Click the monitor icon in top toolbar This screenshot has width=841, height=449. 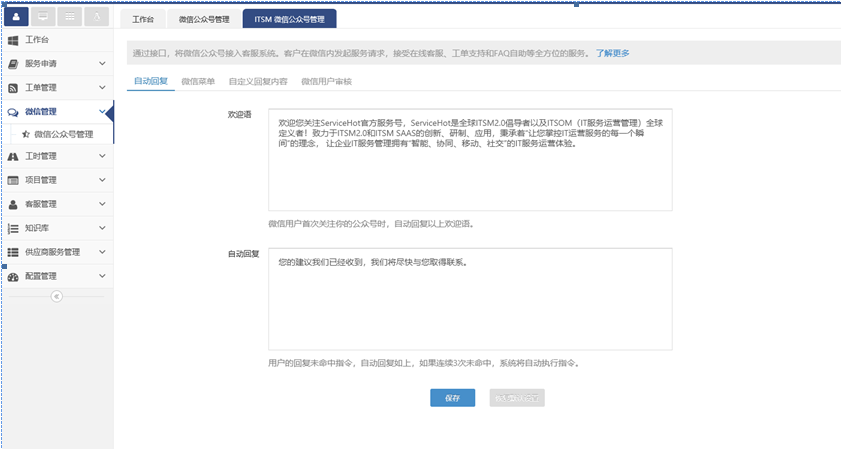click(x=43, y=17)
